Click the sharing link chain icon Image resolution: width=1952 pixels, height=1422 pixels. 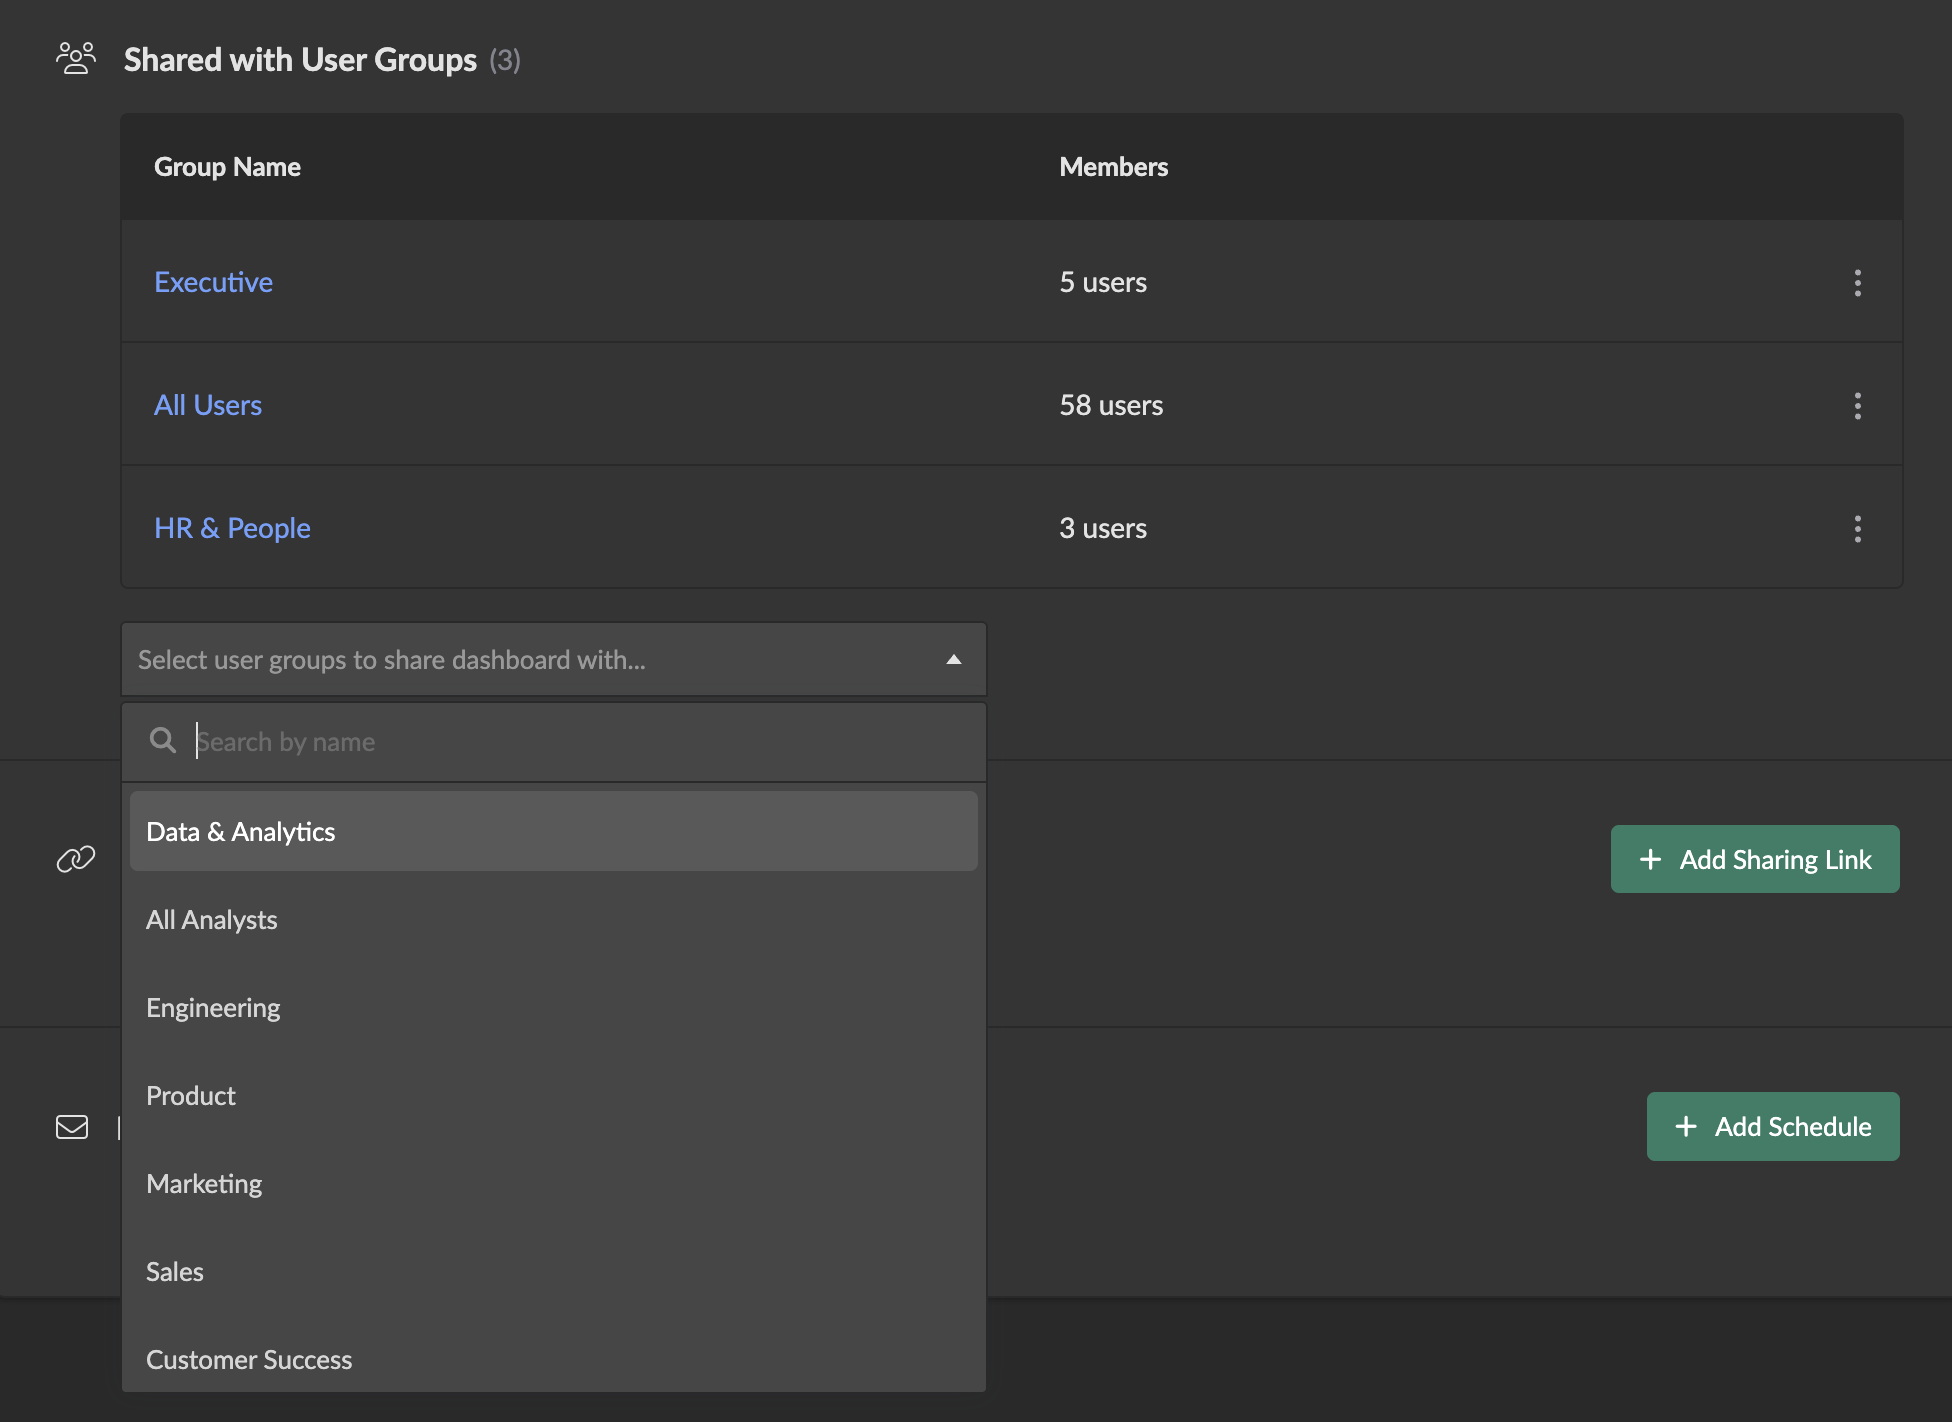74,858
